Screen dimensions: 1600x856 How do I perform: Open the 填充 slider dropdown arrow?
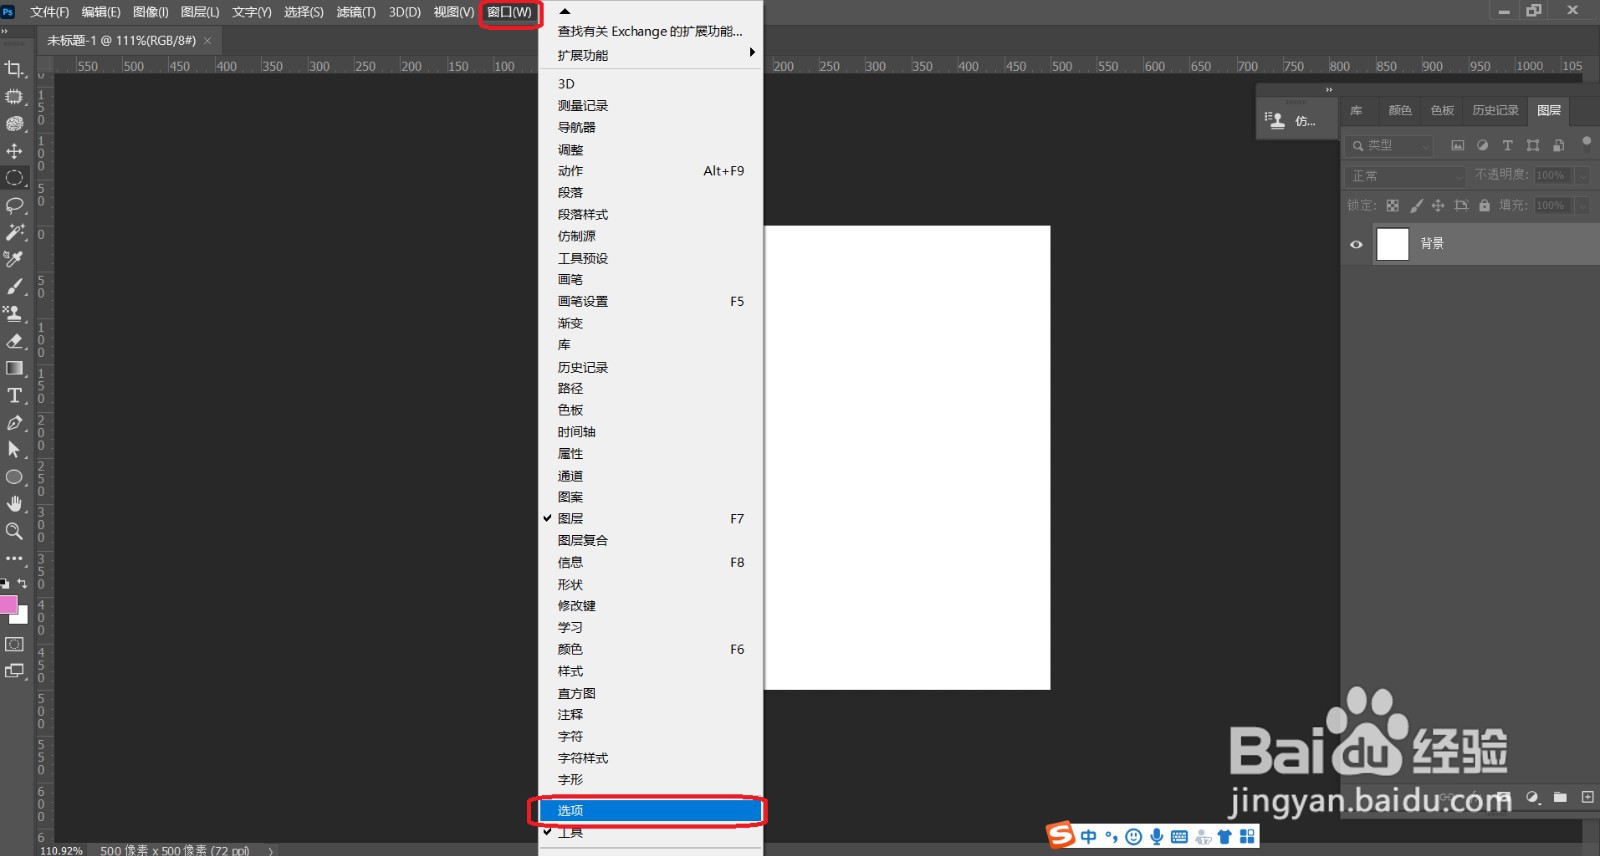1582,205
